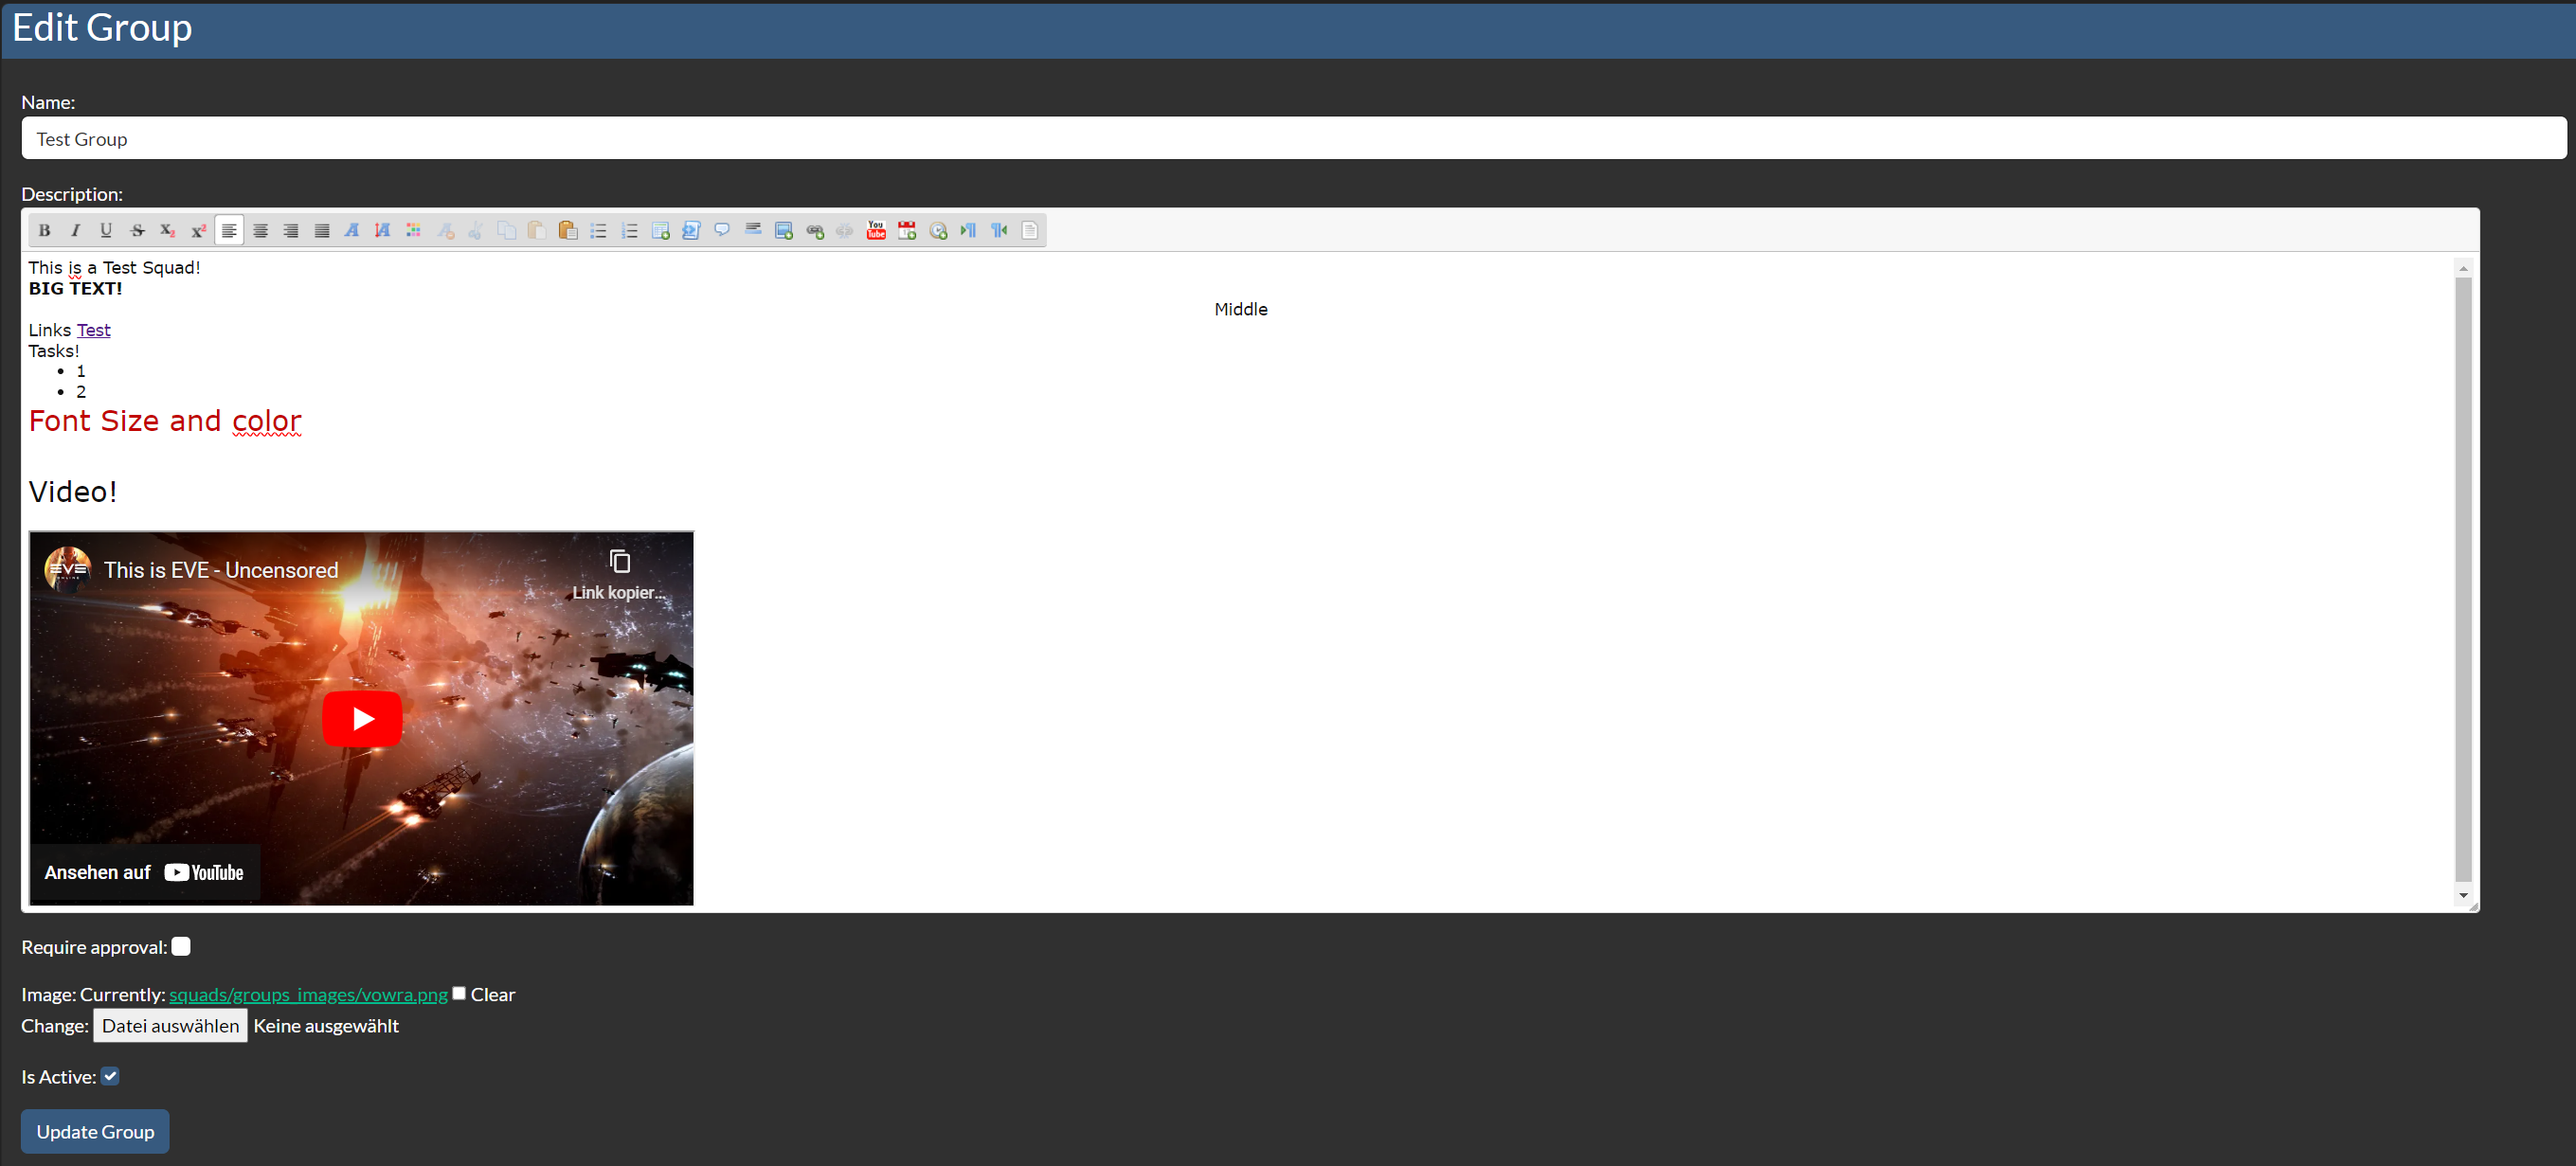Enable the Require approval checkbox
Image resolution: width=2576 pixels, height=1166 pixels.
click(180, 945)
